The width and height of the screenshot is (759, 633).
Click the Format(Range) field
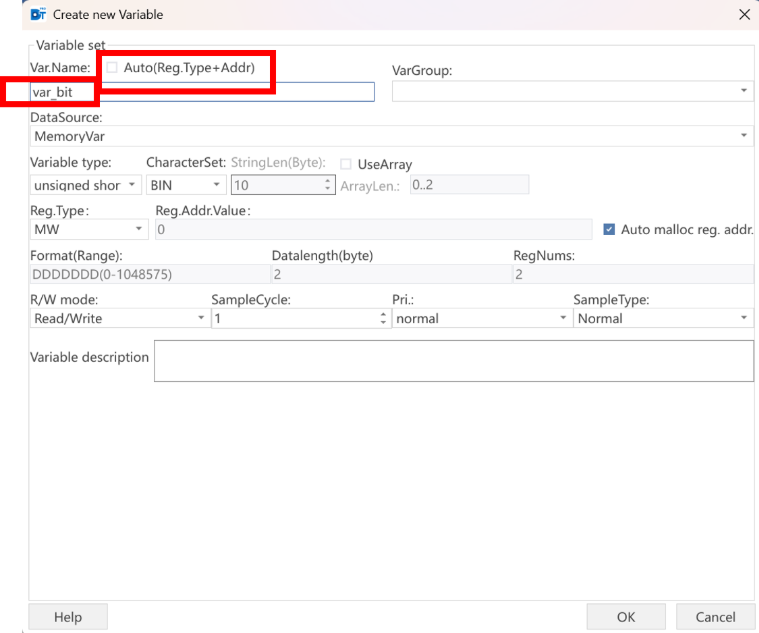click(150, 274)
